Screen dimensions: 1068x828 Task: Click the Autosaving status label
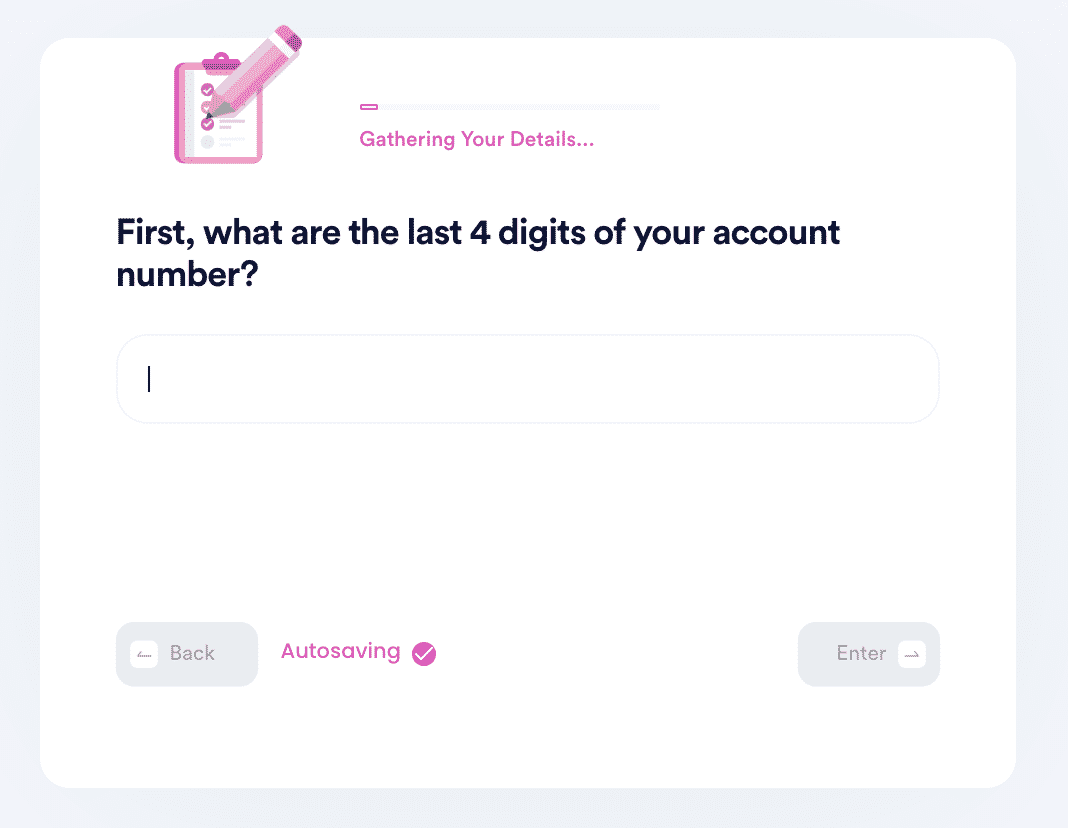(340, 652)
